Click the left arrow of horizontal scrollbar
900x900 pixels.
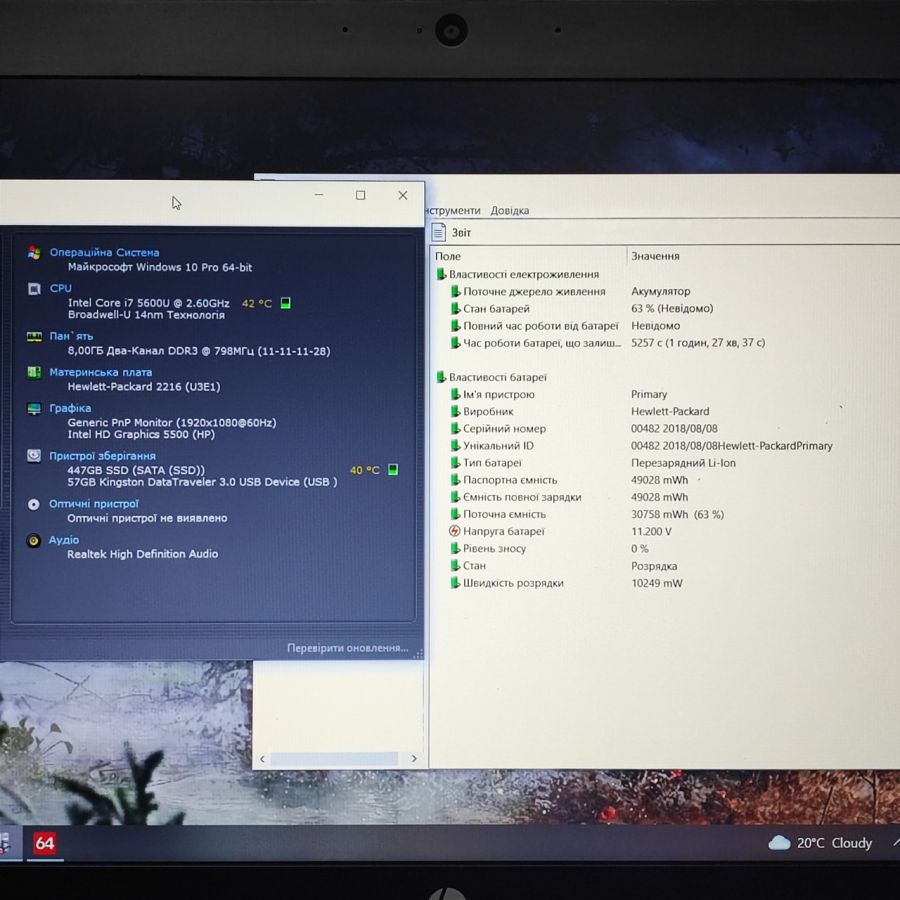(262, 759)
